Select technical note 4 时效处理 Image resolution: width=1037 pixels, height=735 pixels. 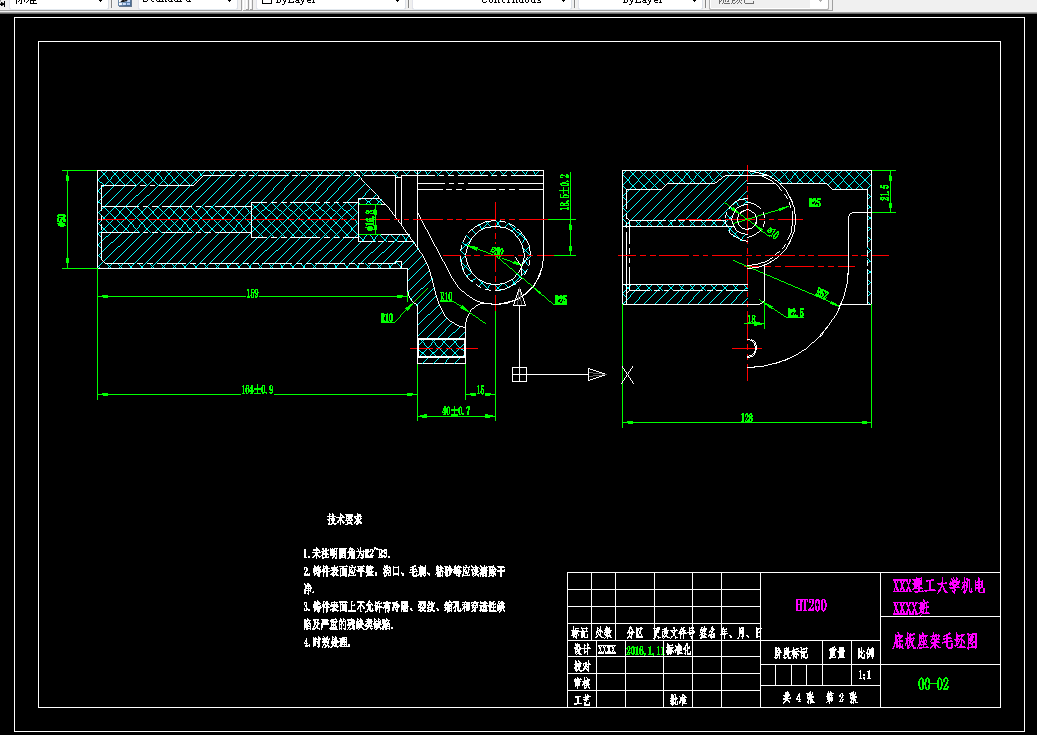tap(327, 642)
